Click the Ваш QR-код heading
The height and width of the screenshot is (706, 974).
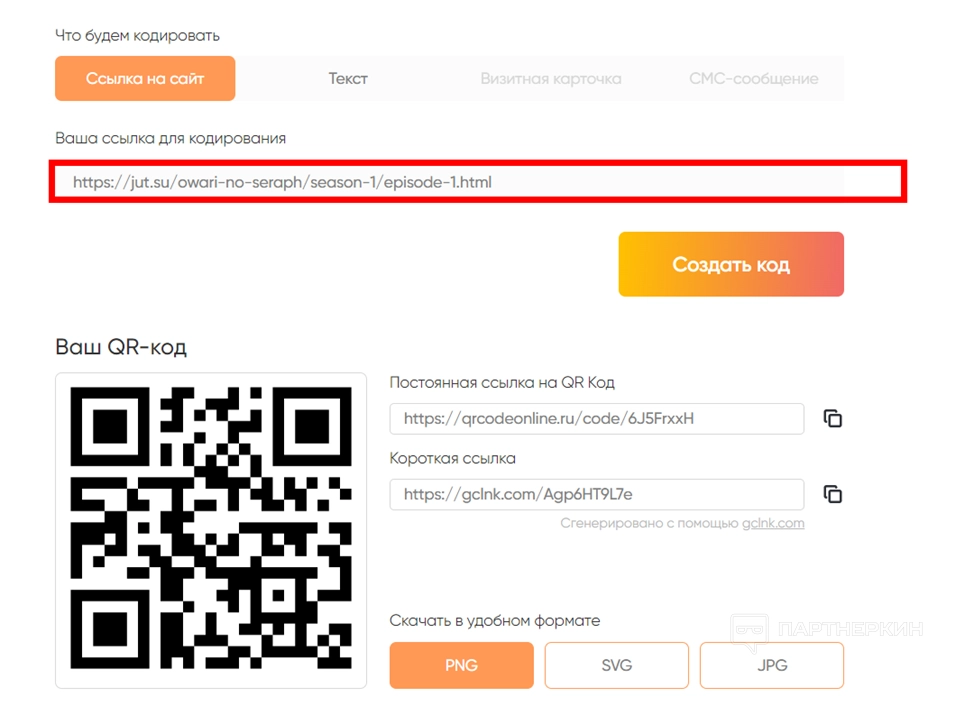pos(121,348)
